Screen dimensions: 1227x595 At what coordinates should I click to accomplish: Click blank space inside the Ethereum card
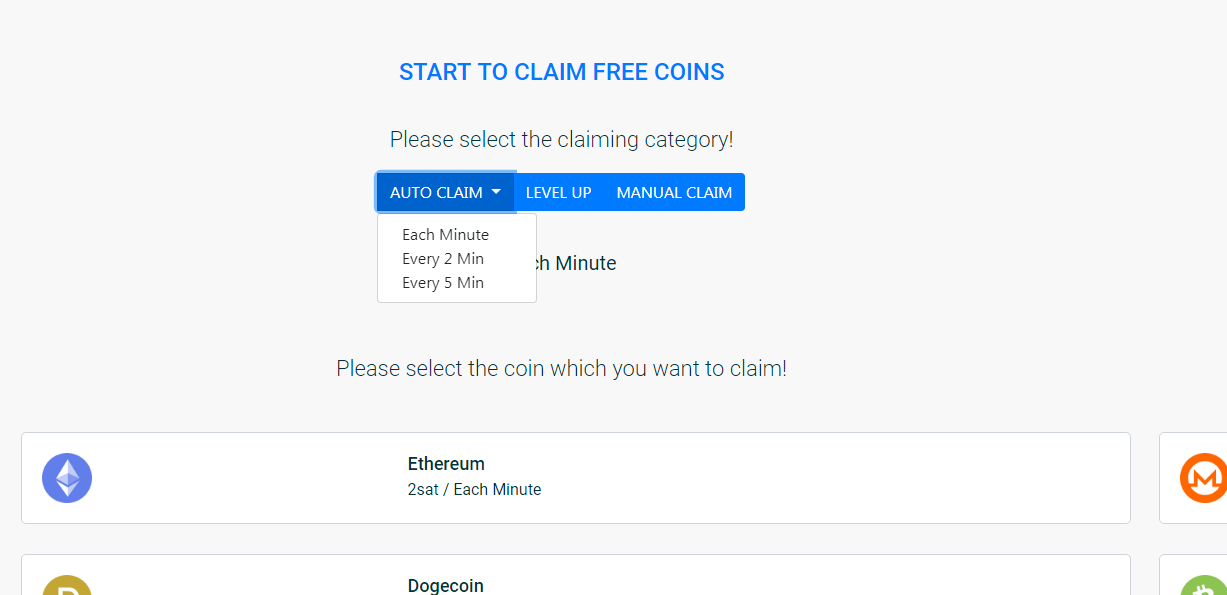click(800, 478)
